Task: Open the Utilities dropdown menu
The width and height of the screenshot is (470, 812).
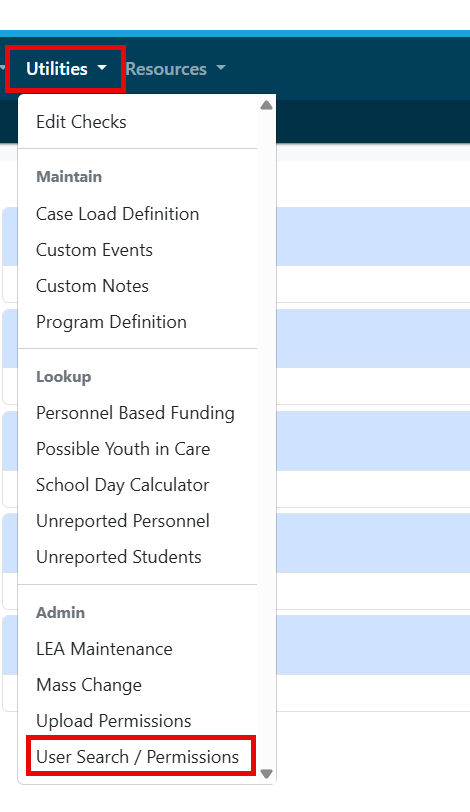Action: [66, 69]
